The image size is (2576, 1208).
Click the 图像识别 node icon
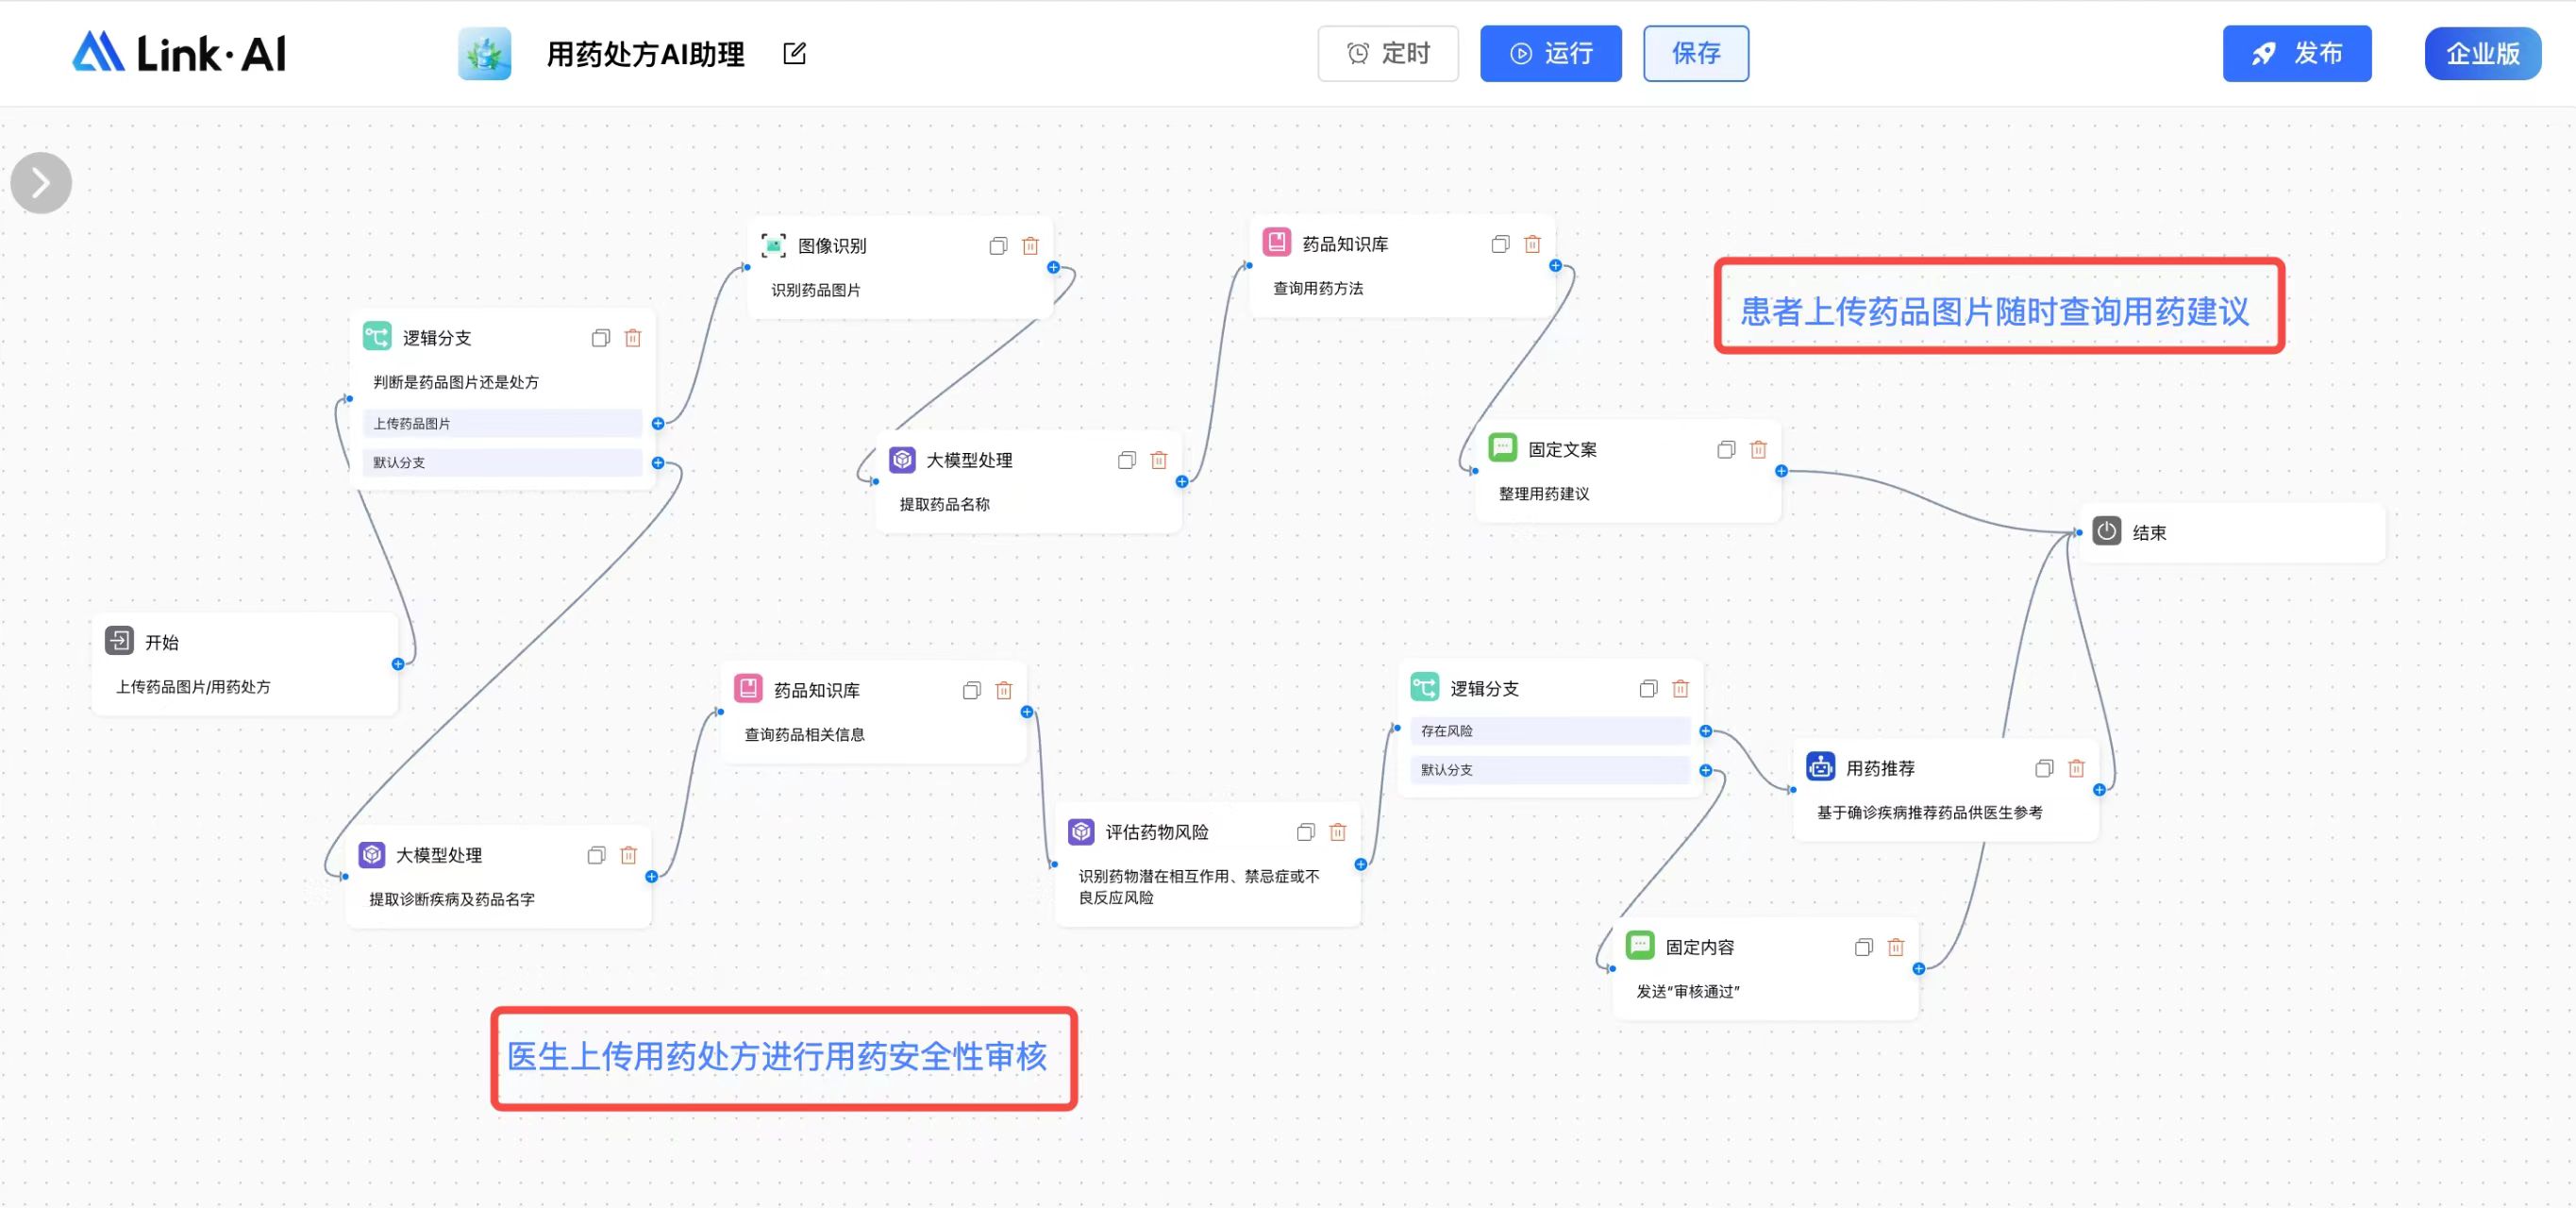773,245
